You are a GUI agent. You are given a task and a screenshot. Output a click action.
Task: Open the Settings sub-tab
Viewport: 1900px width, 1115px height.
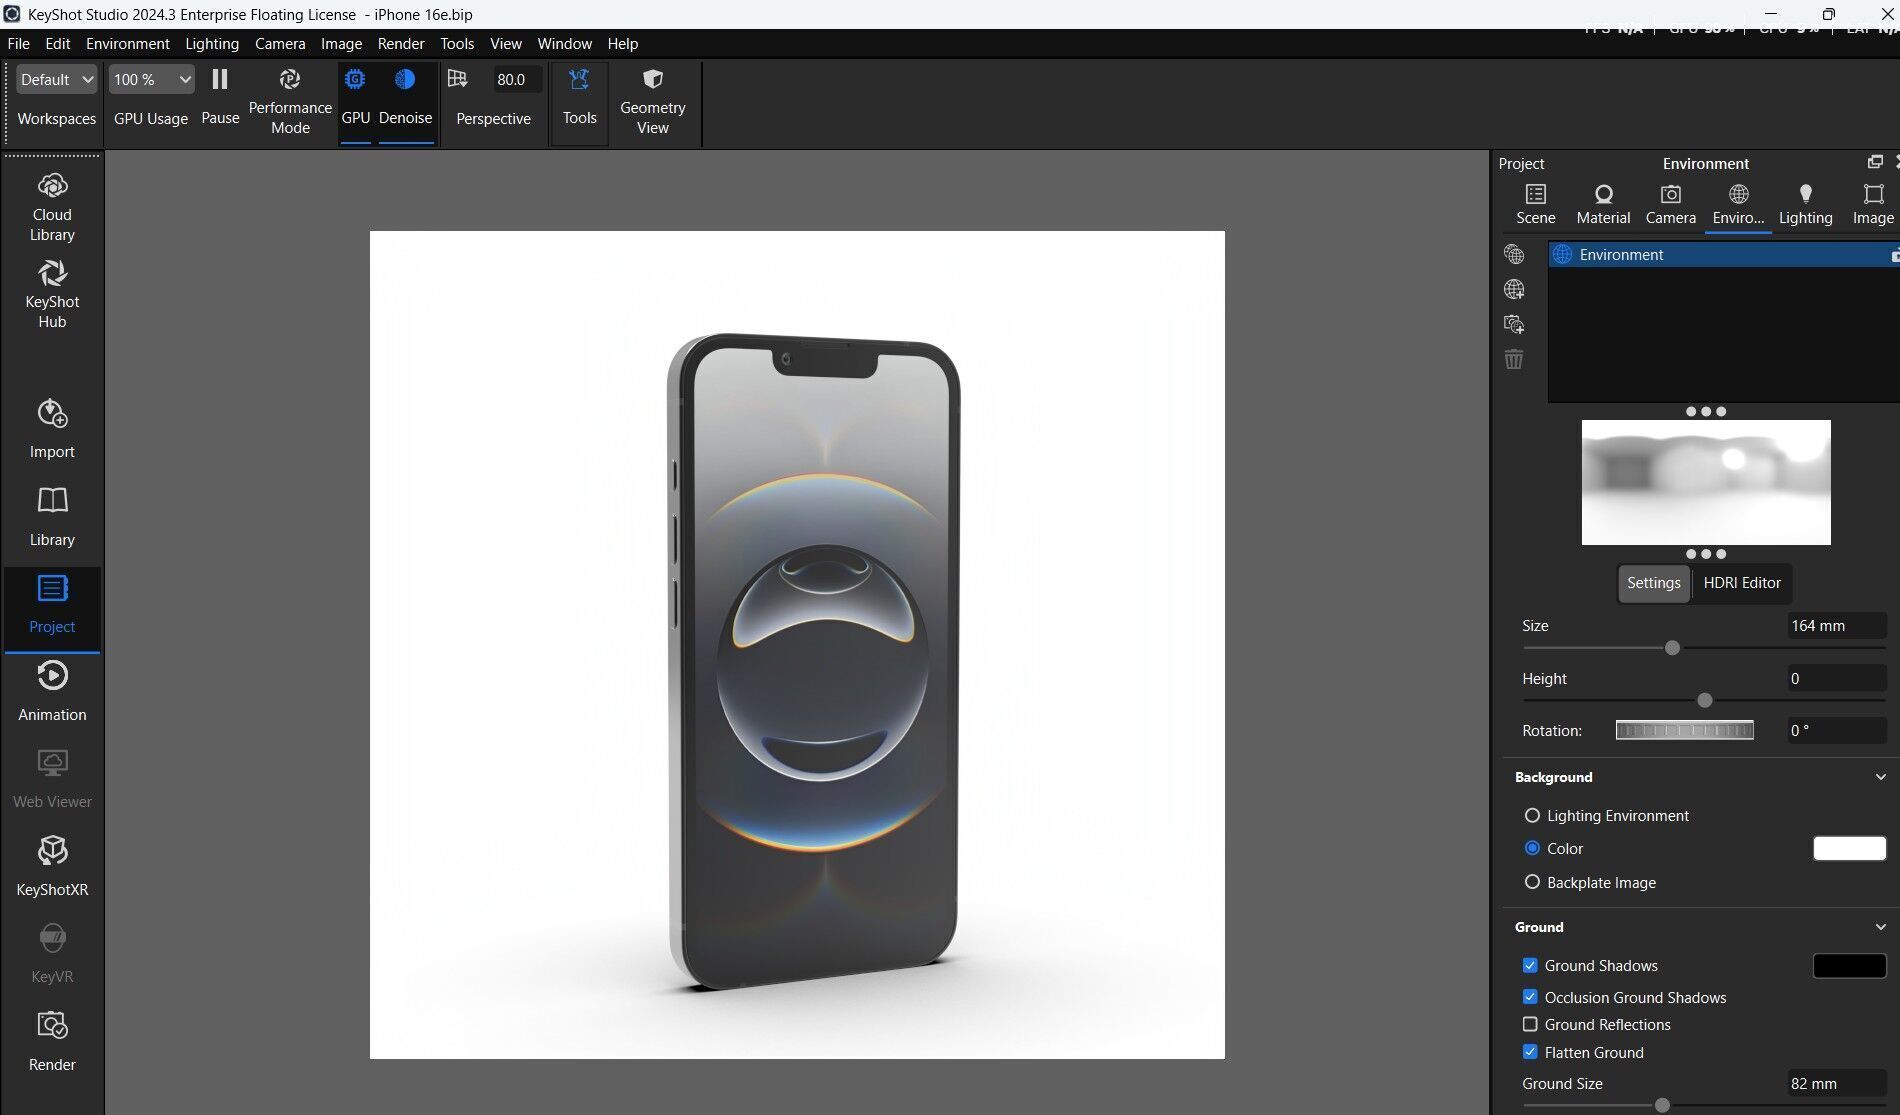[x=1653, y=583]
